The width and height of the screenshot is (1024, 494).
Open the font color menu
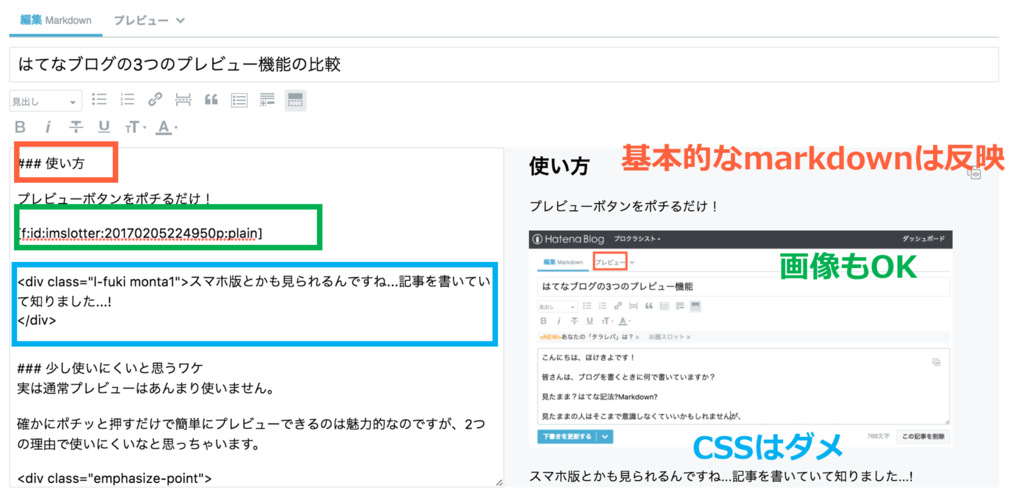point(167,127)
